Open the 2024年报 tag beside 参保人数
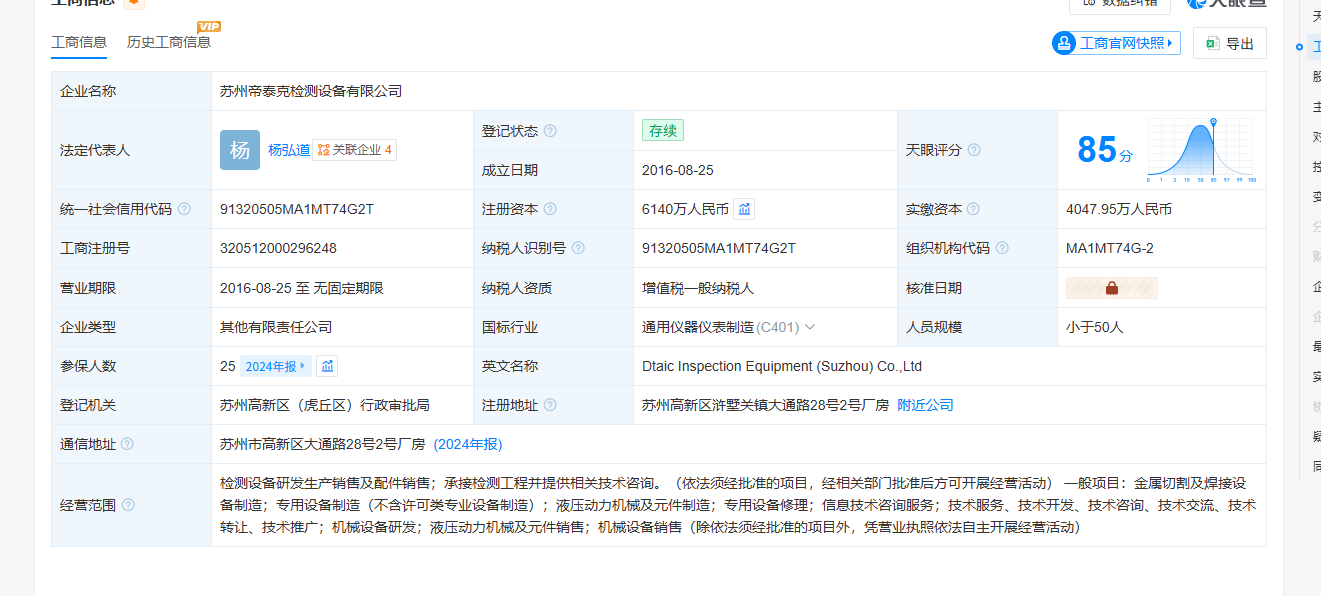 tap(275, 366)
